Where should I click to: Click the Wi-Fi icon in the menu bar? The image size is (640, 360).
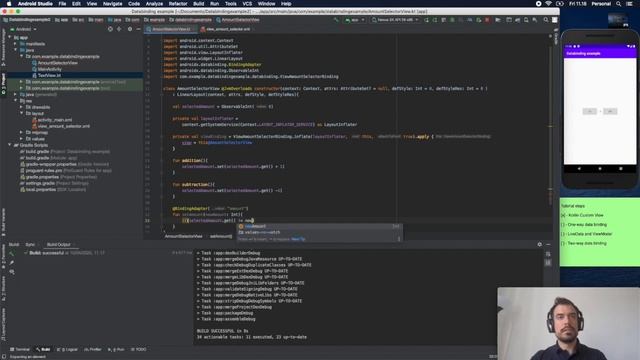[549, 4]
